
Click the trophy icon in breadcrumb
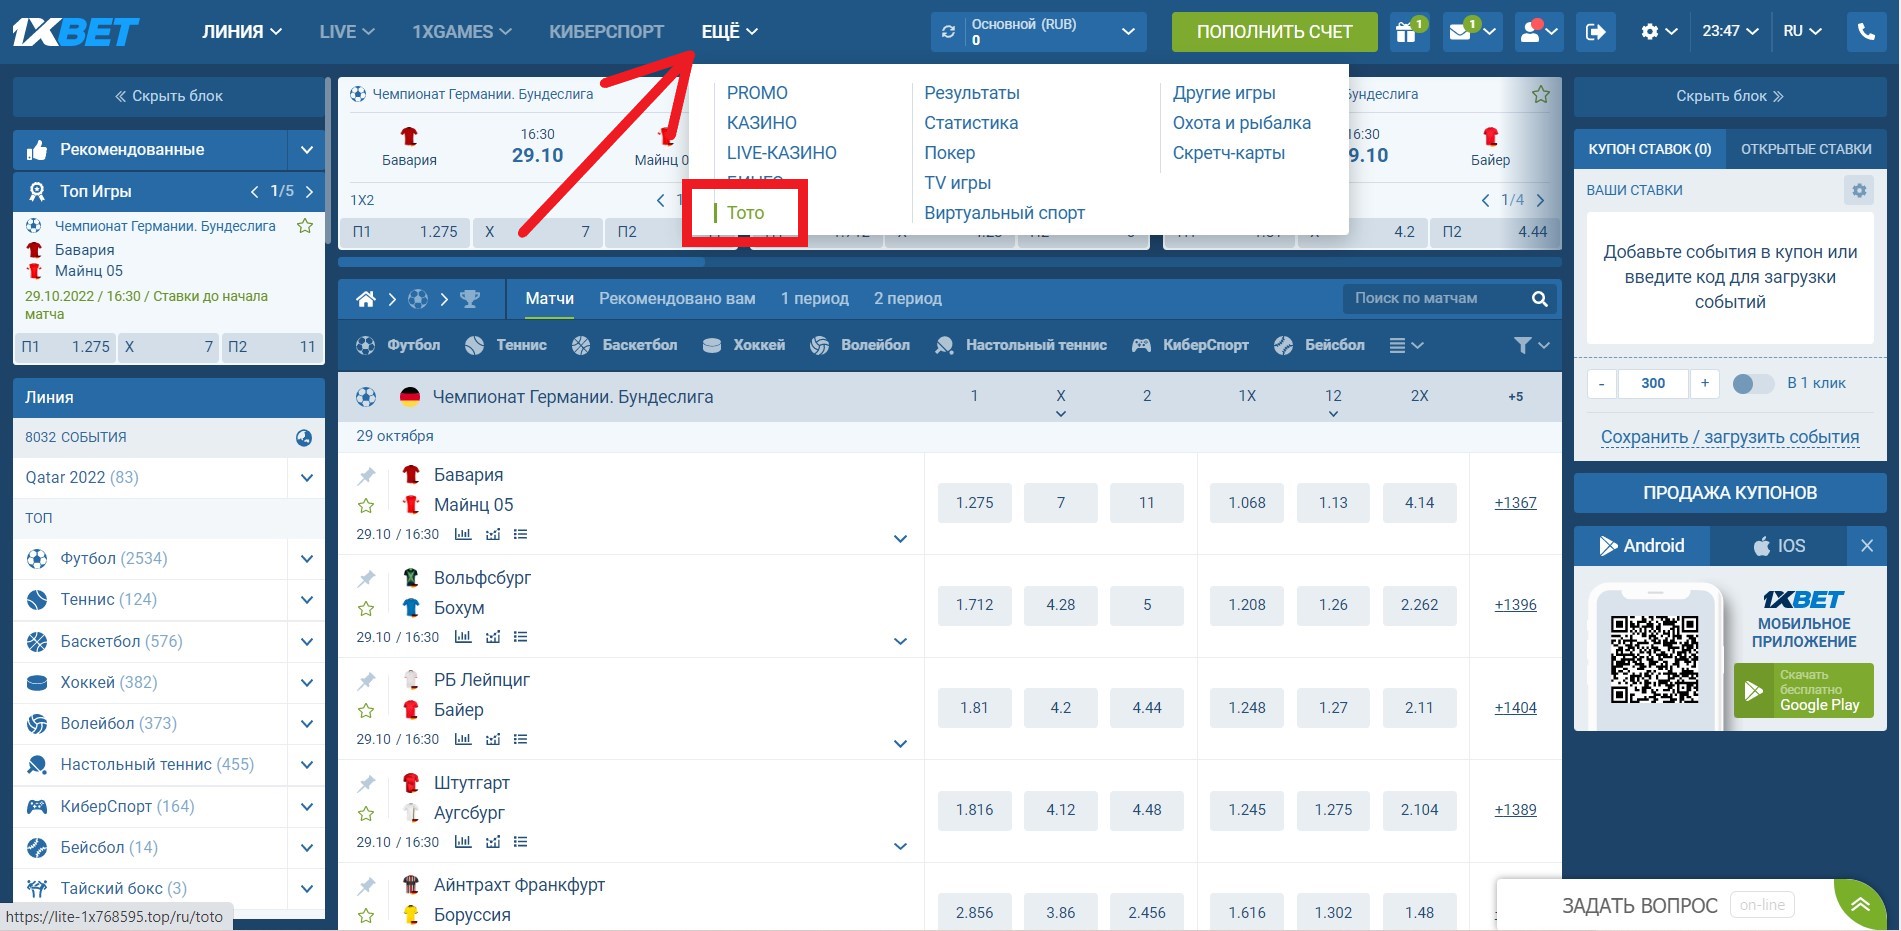(x=469, y=299)
